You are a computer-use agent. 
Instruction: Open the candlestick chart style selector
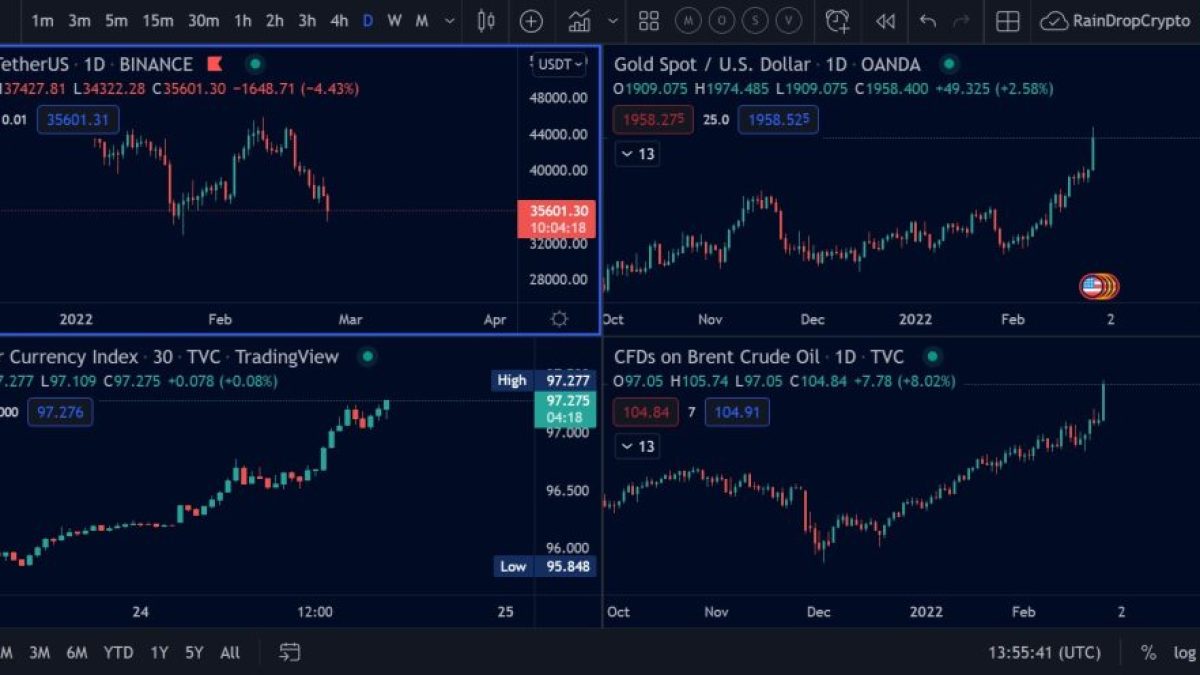pos(487,21)
